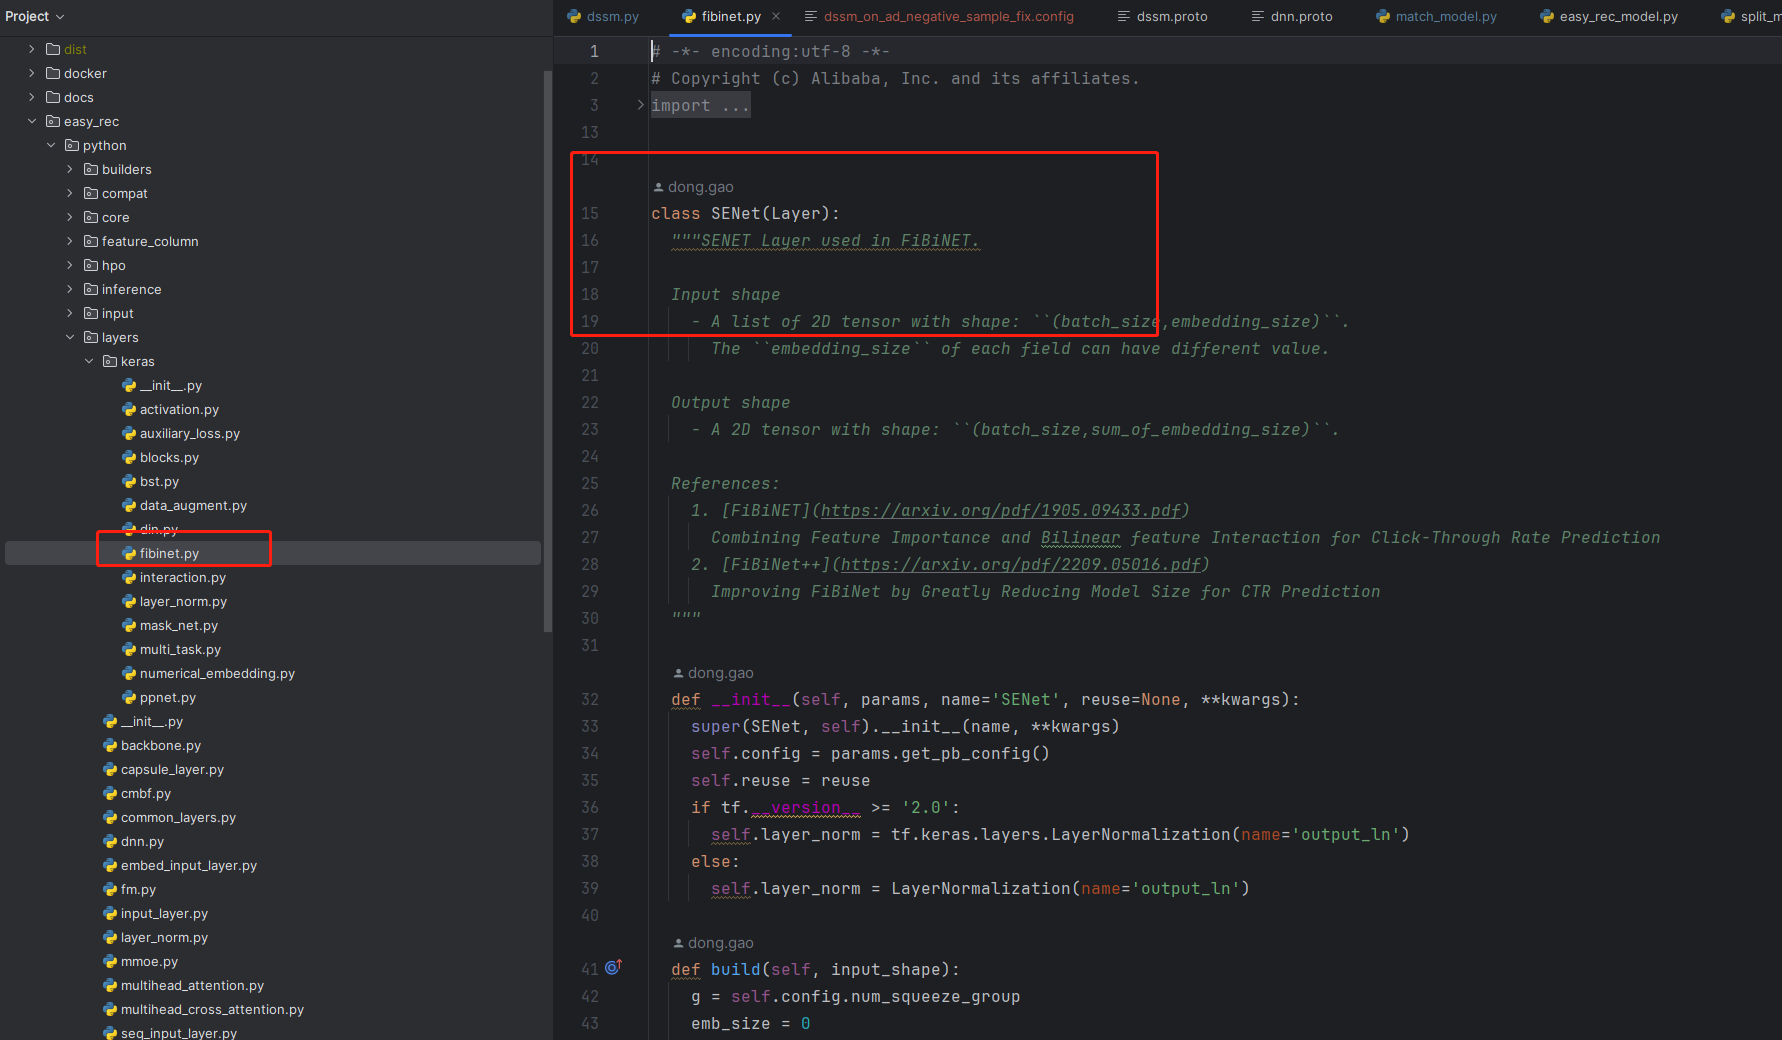Click the cmbf.py Python file icon
1782x1040 pixels.
pyautogui.click(x=110, y=793)
